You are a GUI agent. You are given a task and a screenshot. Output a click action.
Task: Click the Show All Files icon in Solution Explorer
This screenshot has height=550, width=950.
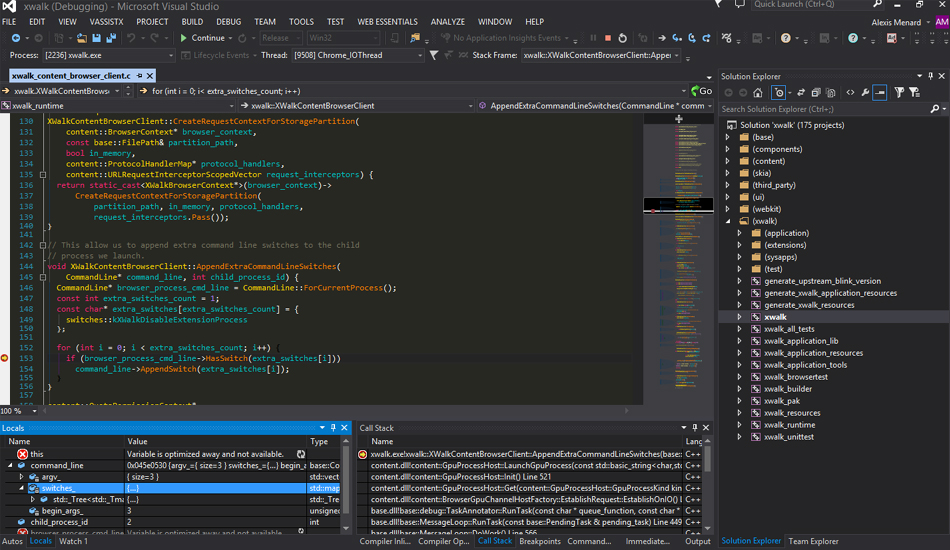click(x=831, y=93)
